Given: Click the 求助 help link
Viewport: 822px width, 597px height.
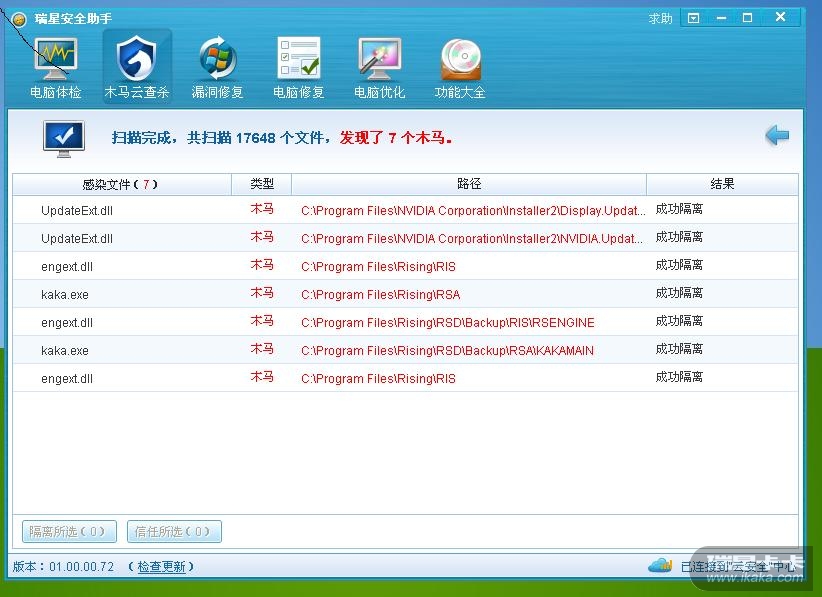Looking at the screenshot, I should pos(660,18).
